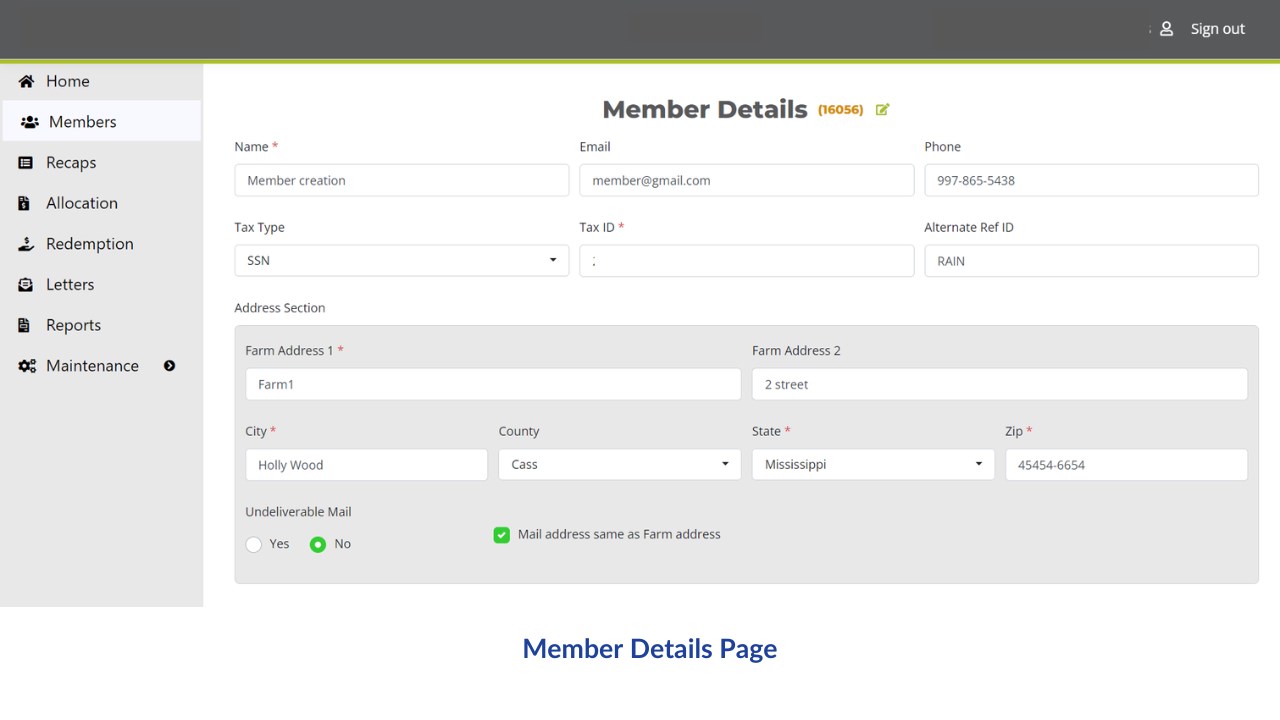Click the Maintenance gears icon

pos(27,366)
